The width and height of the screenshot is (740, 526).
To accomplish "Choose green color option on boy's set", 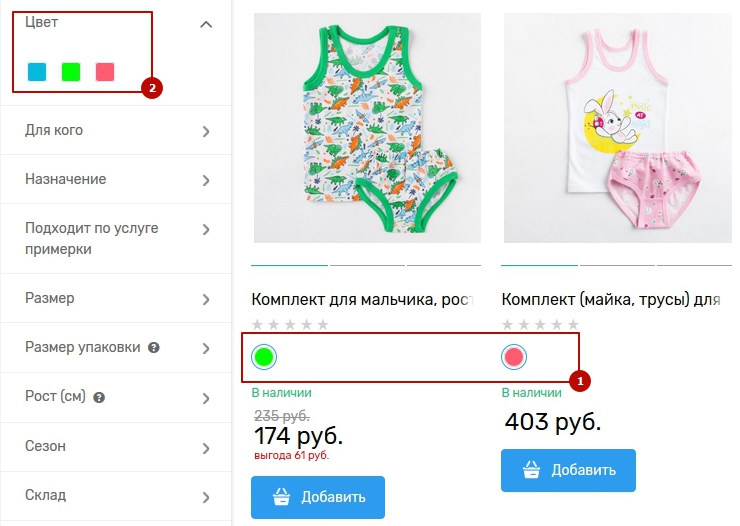I will (264, 356).
